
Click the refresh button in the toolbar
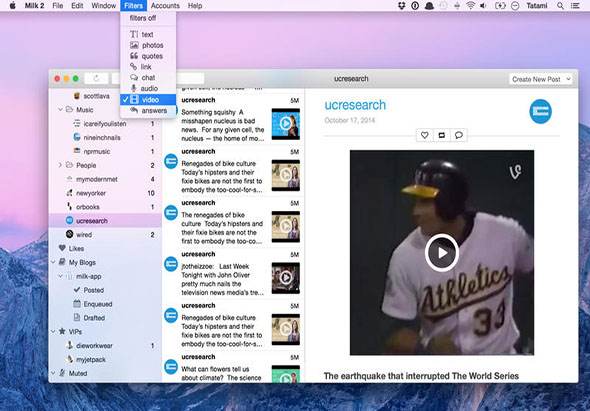[x=96, y=79]
